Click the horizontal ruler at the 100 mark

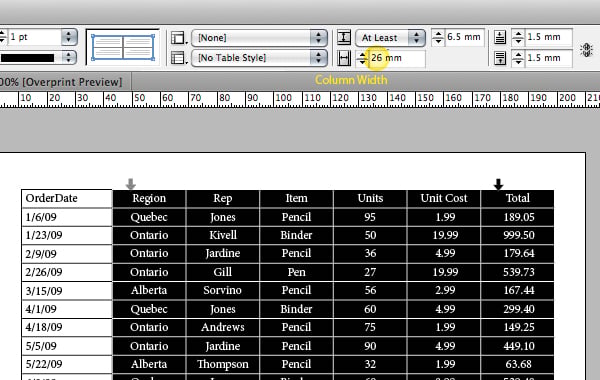(283, 98)
